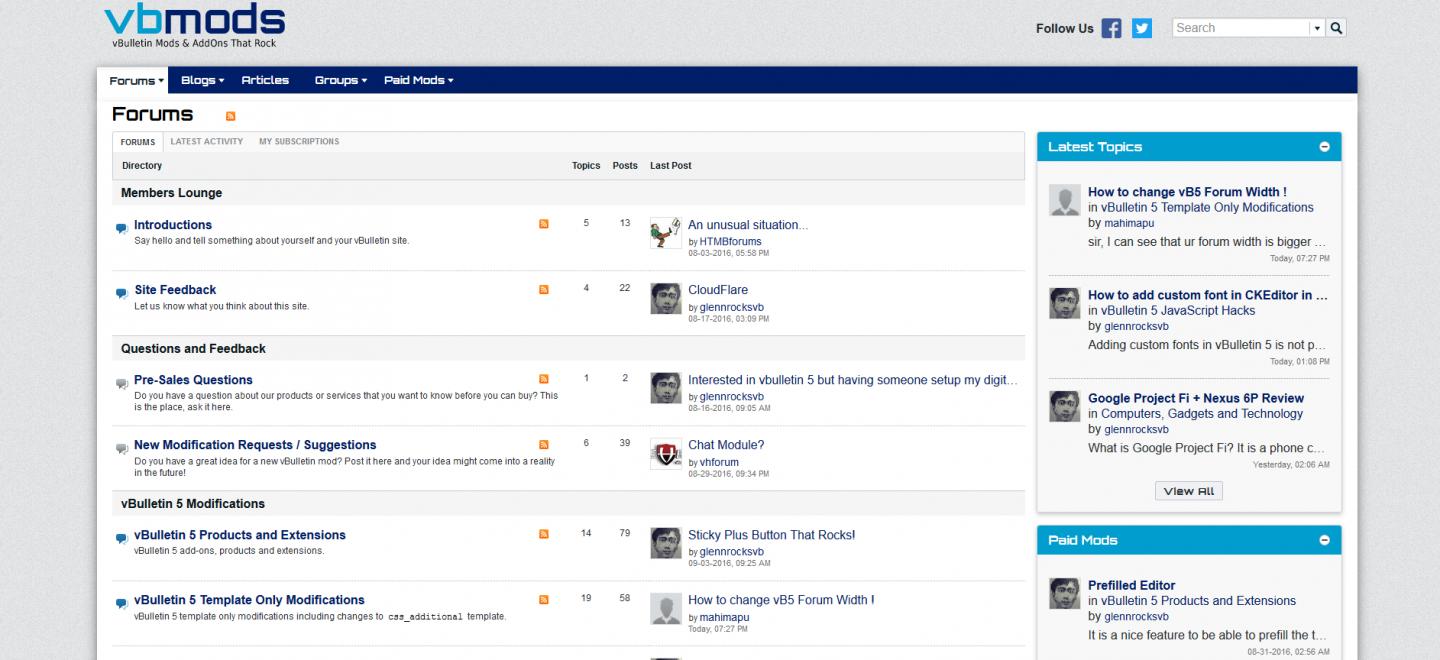Open vhforum user profile link
Screen dimensions: 1440x660
coord(719,462)
